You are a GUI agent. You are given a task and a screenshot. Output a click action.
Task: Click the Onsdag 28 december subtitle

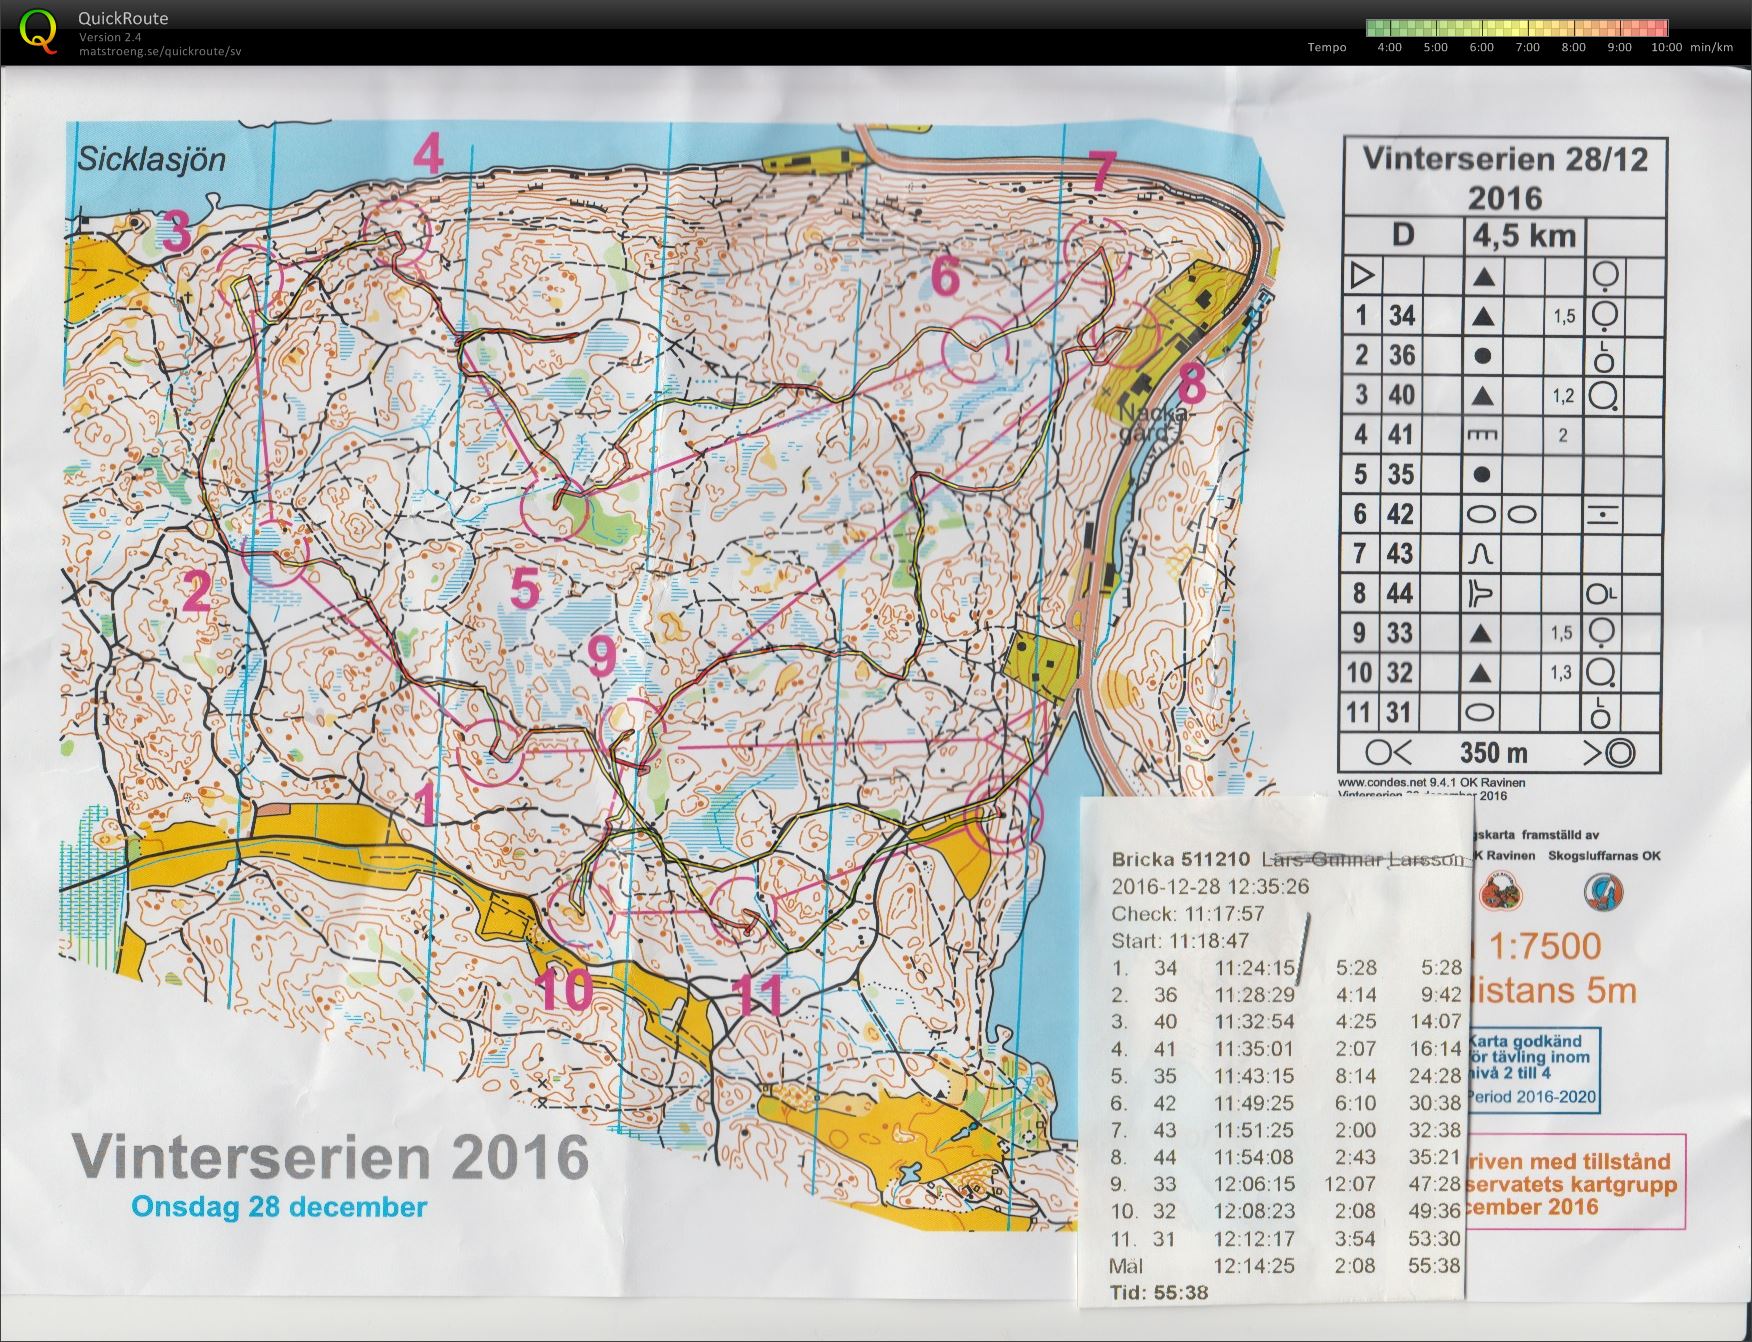point(280,1206)
